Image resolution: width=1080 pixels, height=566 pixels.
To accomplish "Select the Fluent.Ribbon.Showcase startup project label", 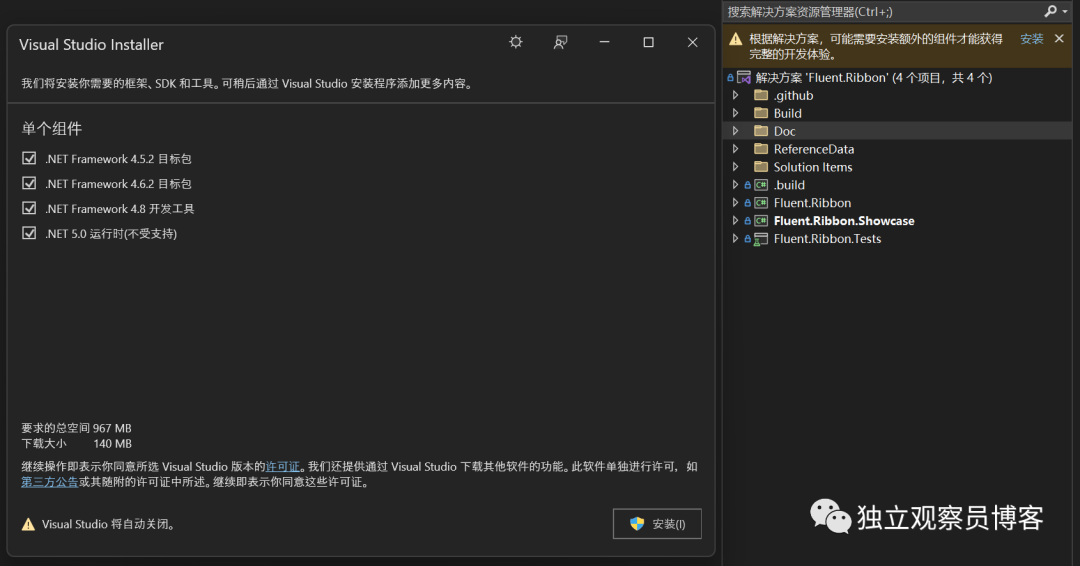I will coord(844,221).
